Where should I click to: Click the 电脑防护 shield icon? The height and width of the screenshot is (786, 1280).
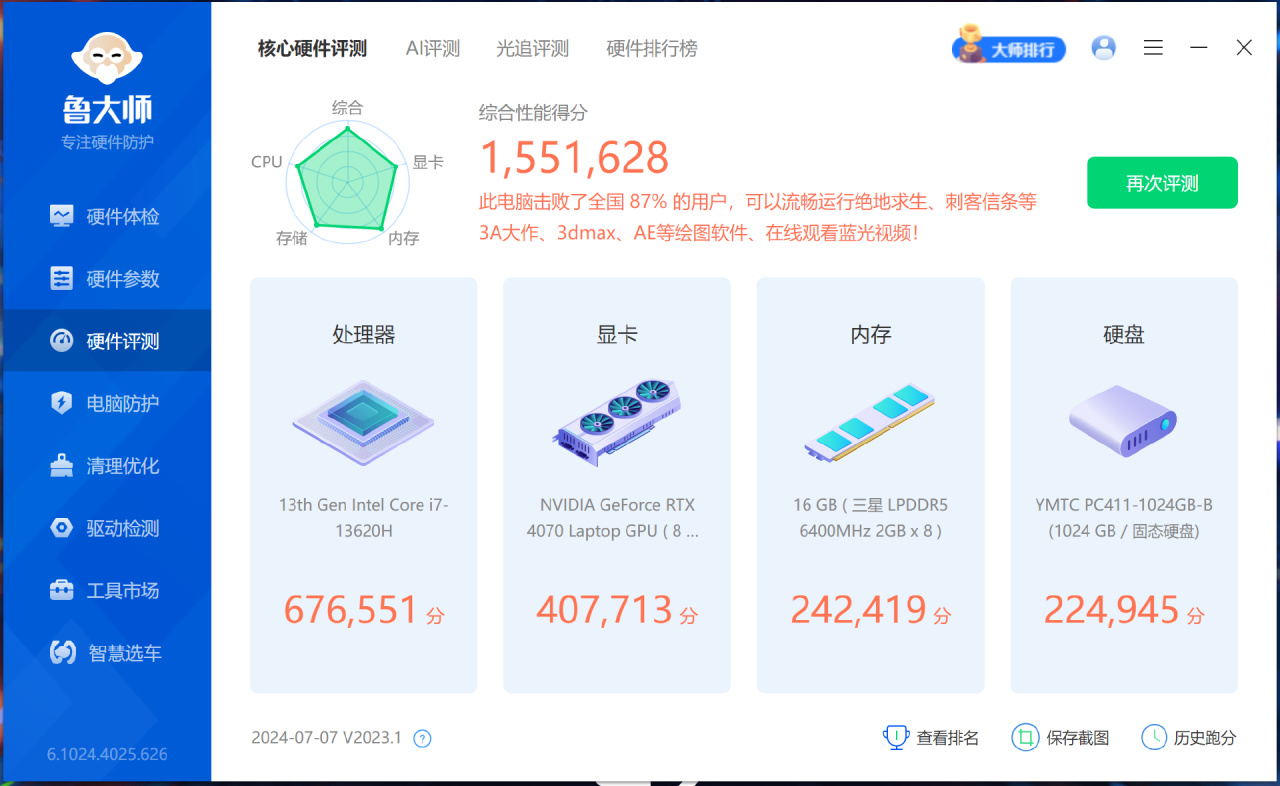(62, 403)
